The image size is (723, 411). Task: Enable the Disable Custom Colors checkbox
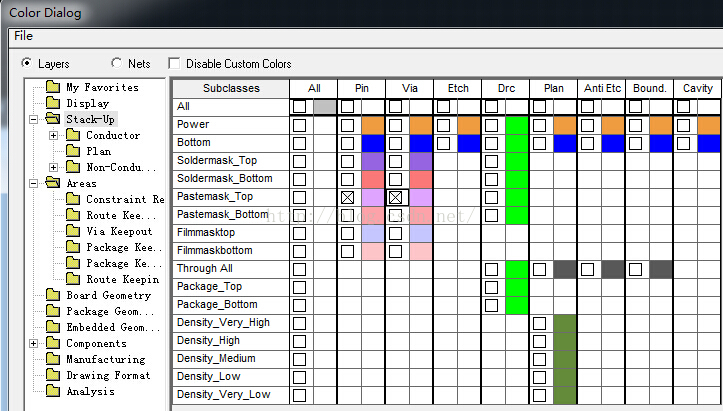coord(176,64)
